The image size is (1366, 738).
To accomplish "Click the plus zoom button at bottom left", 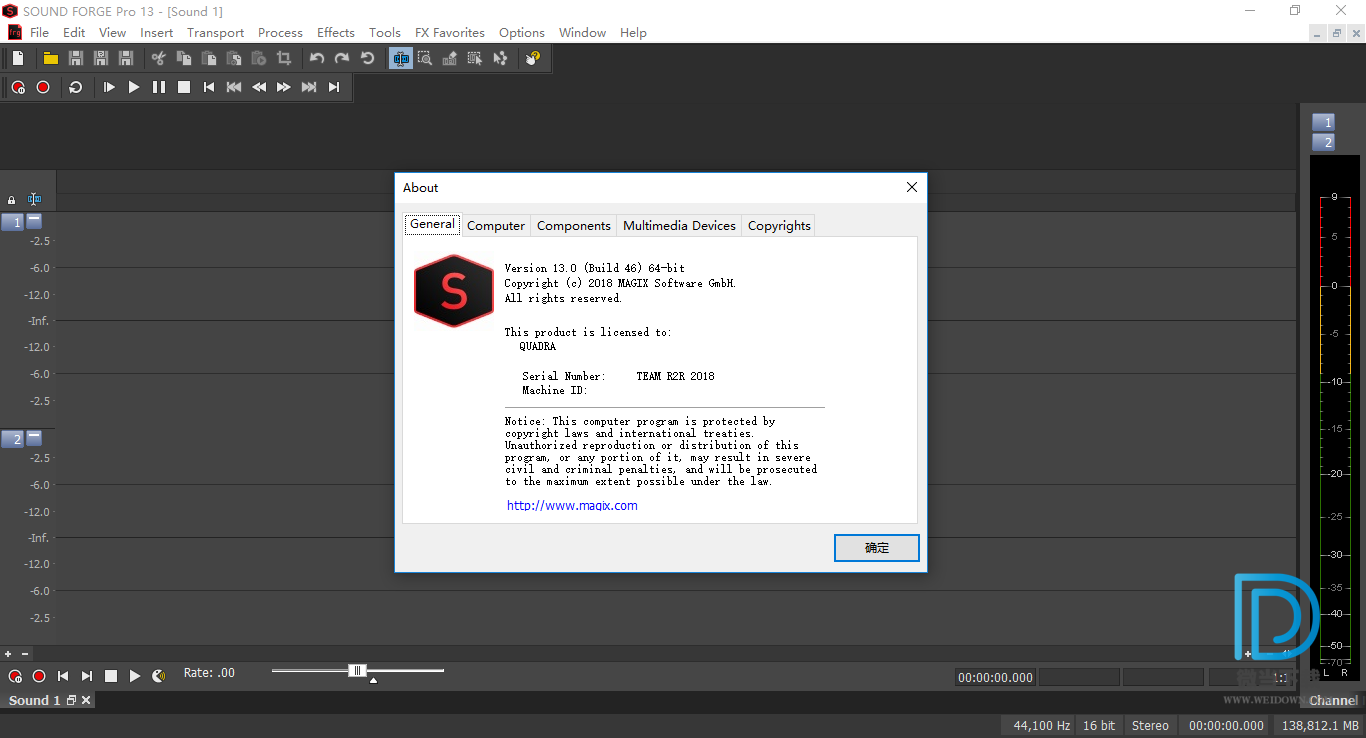I will pyautogui.click(x=8, y=654).
